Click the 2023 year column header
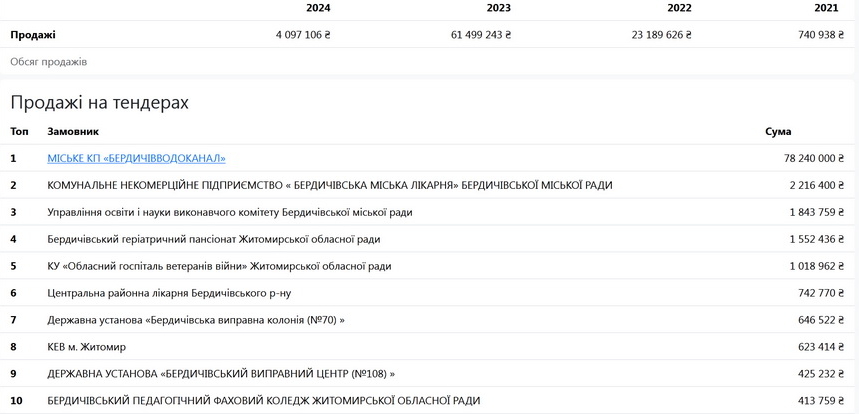This screenshot has width=859, height=414. pos(498,8)
